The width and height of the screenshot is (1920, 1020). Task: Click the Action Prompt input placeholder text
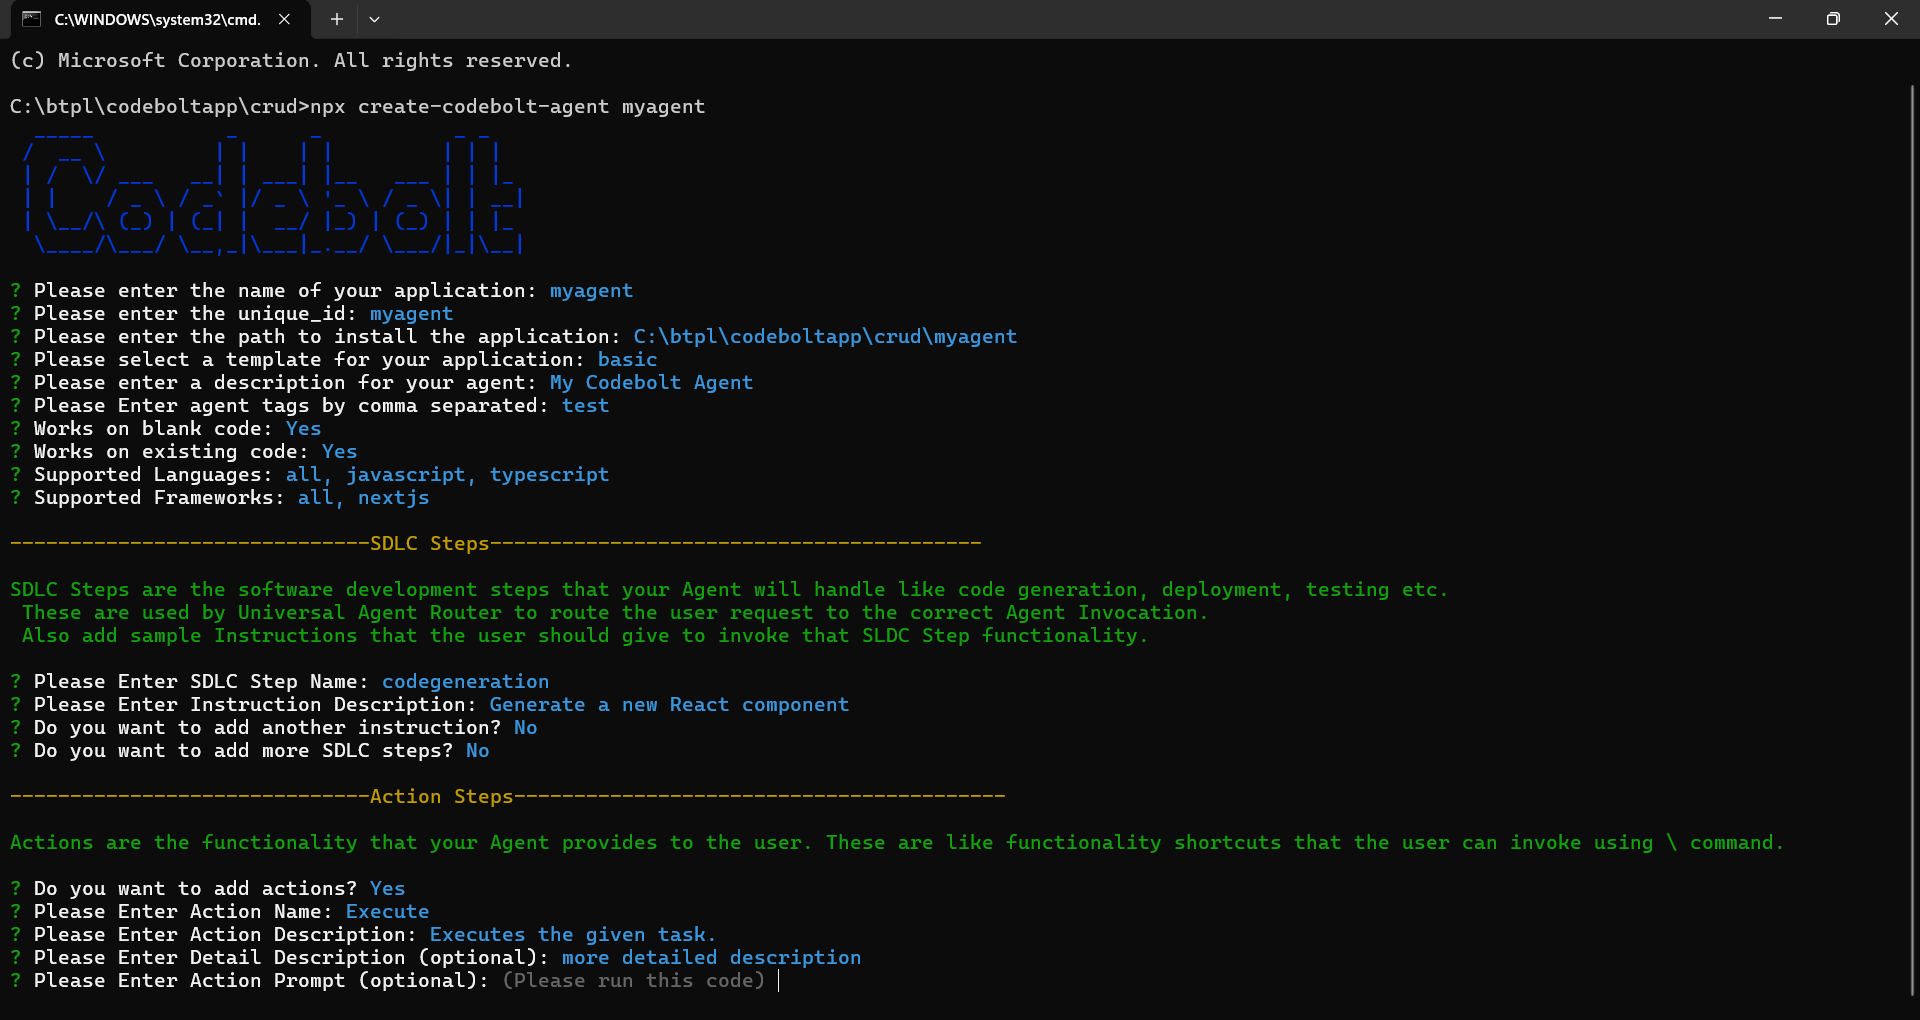(634, 981)
